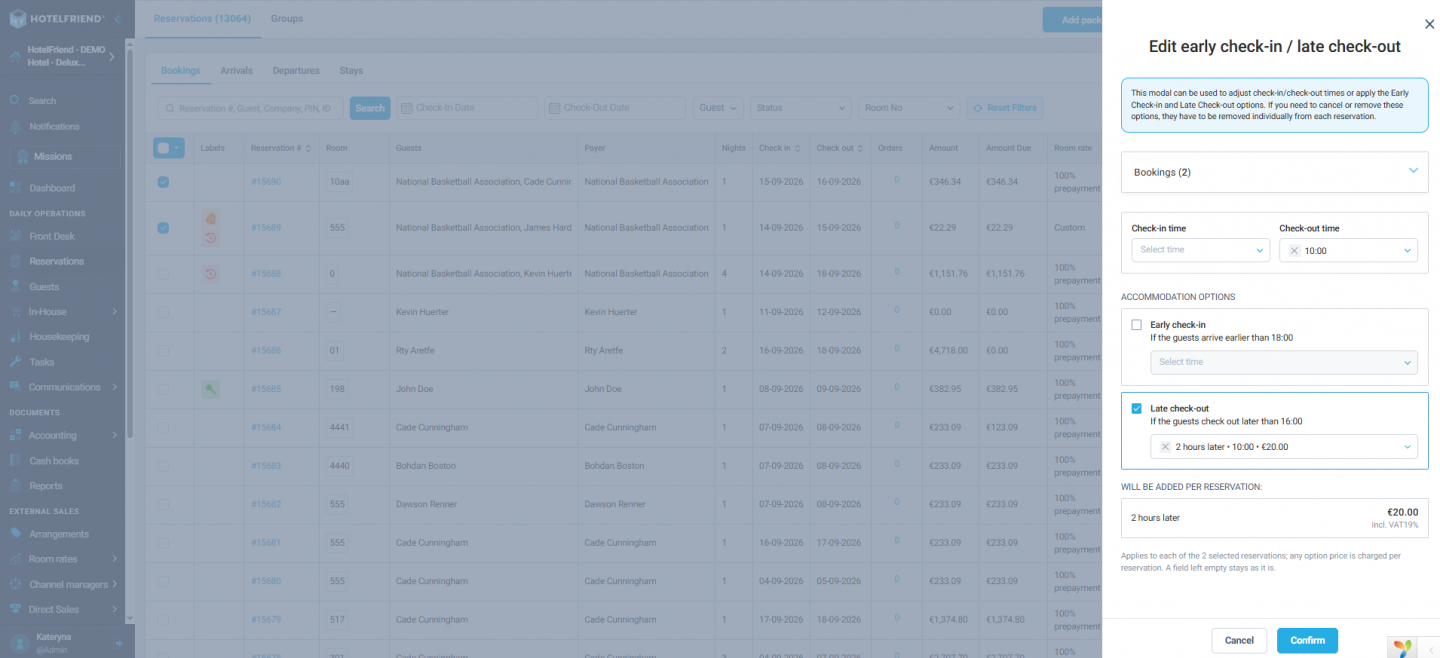Click the reservation search input field
The width and height of the screenshot is (1440, 658).
point(250,108)
